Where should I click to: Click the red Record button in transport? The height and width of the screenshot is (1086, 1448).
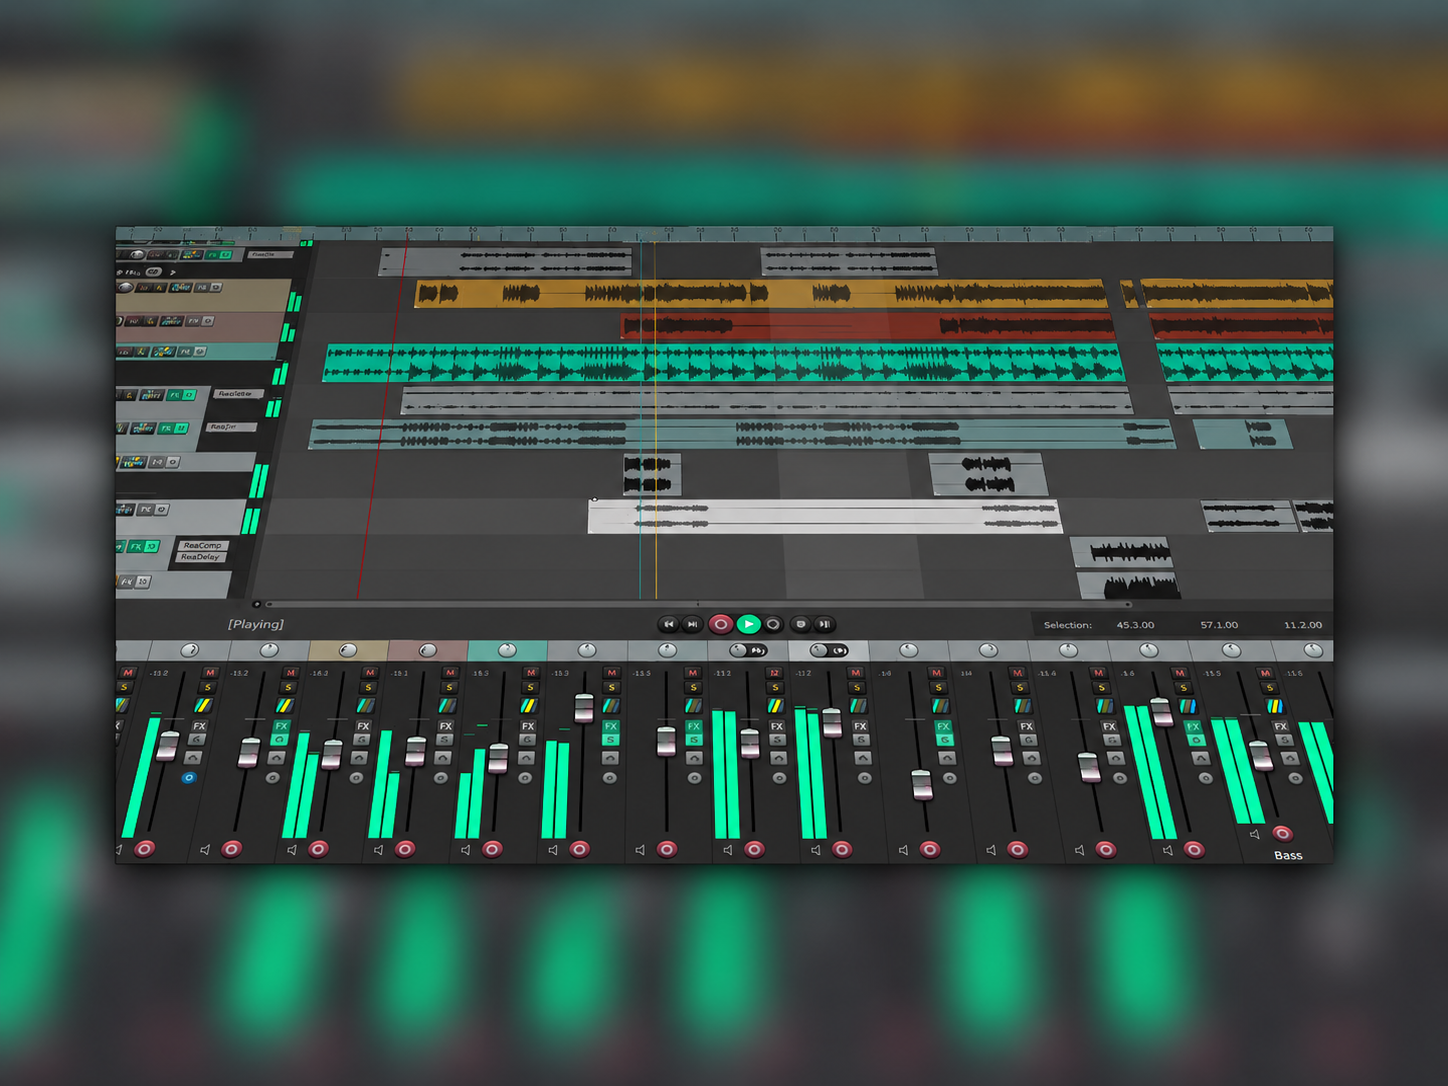[720, 624]
